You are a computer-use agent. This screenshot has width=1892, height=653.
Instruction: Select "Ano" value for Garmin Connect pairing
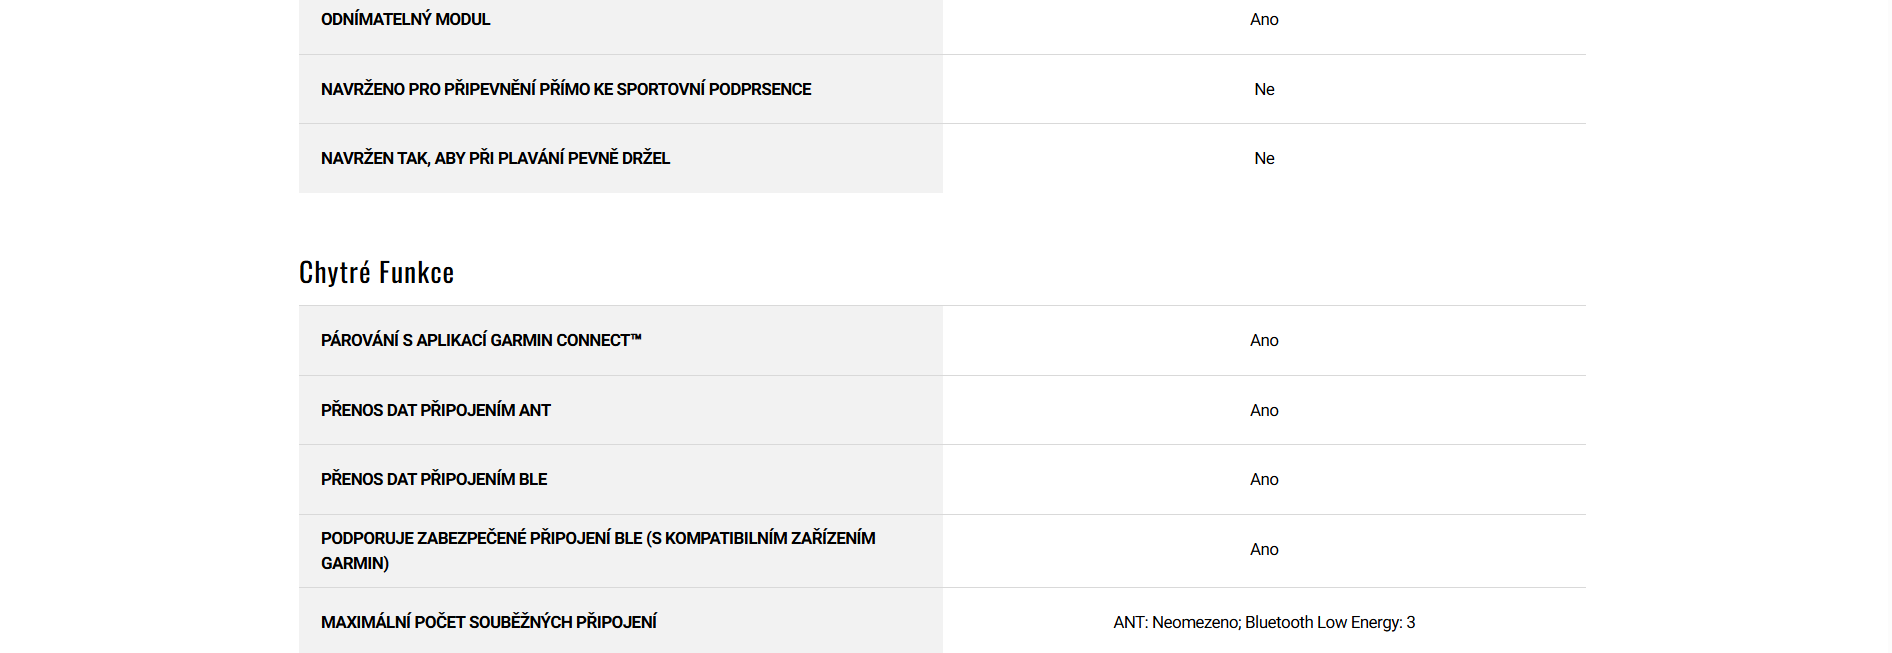(1264, 340)
